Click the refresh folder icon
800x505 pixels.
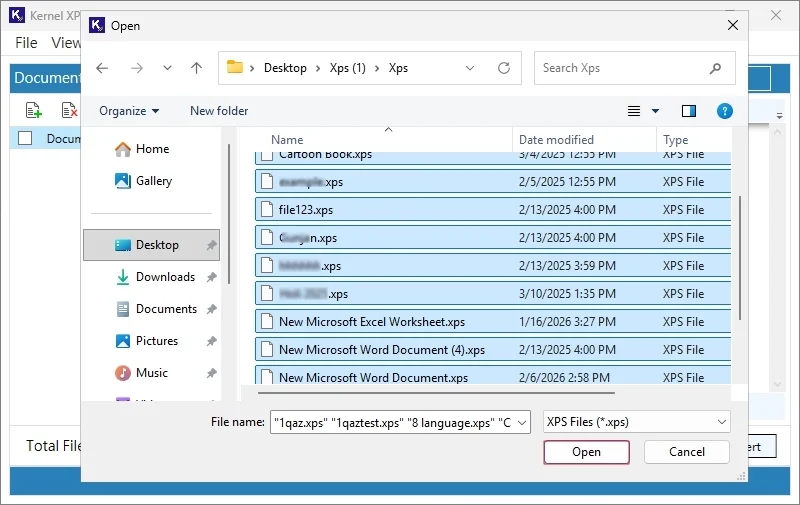[x=504, y=68]
